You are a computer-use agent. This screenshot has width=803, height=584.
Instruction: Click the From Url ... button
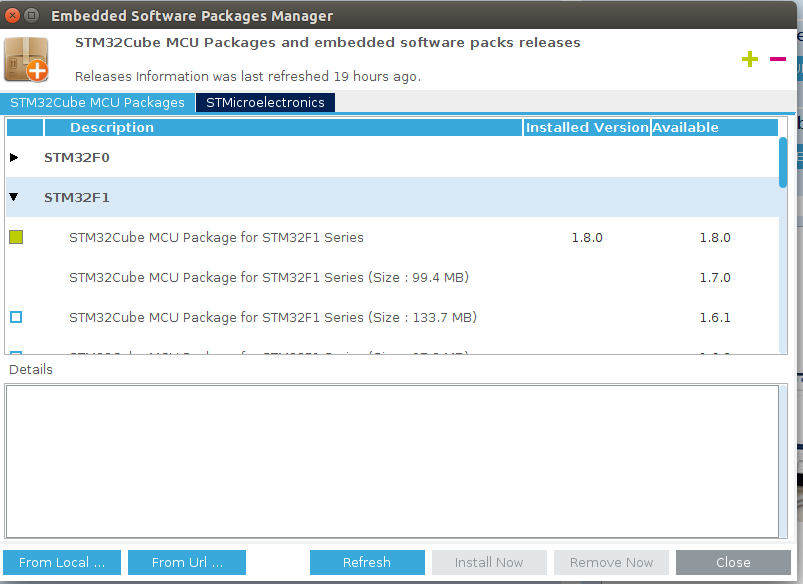(x=187, y=562)
